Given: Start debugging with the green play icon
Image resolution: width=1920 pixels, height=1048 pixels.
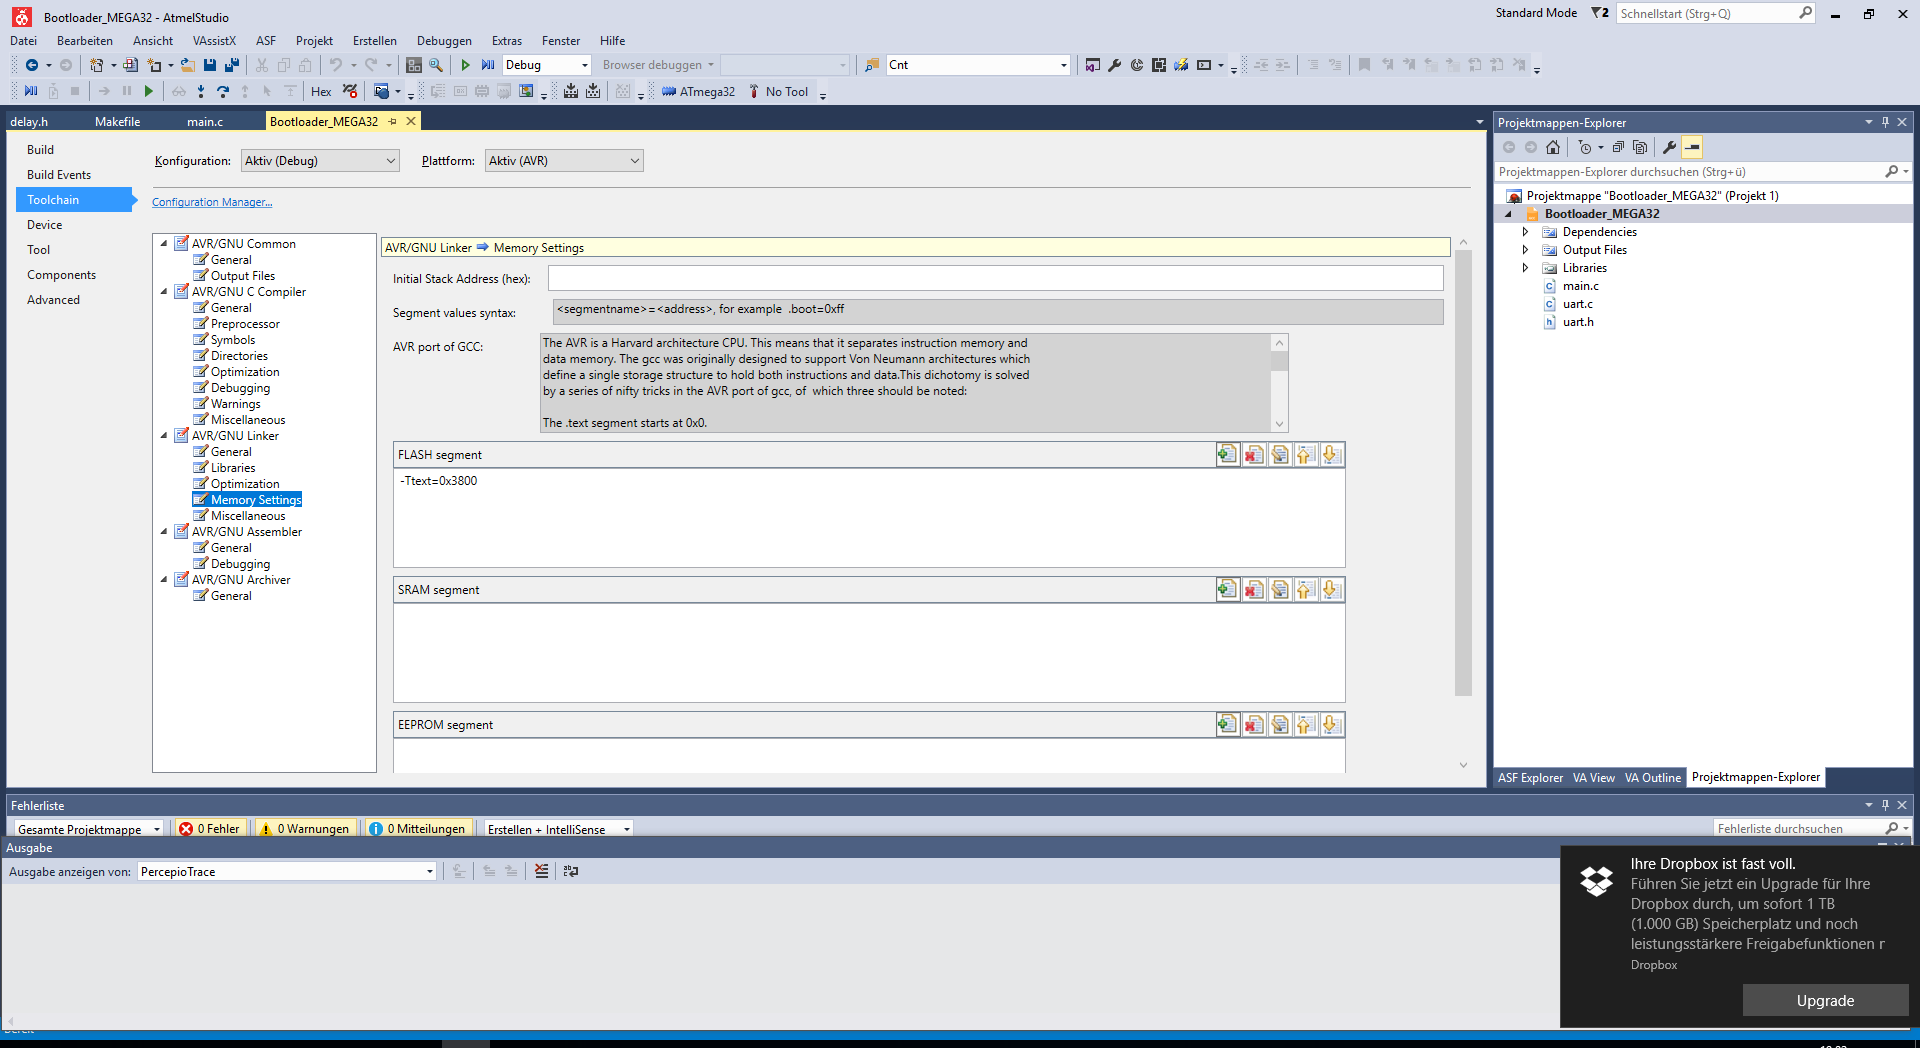Looking at the screenshot, I should (x=465, y=65).
